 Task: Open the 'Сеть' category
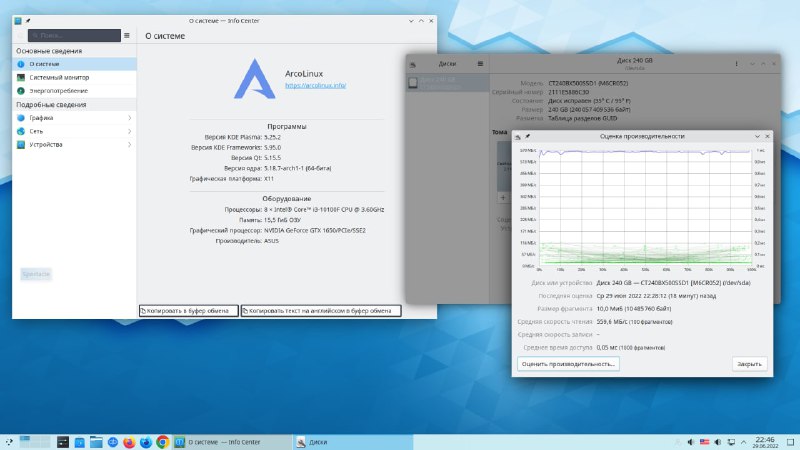[74, 131]
